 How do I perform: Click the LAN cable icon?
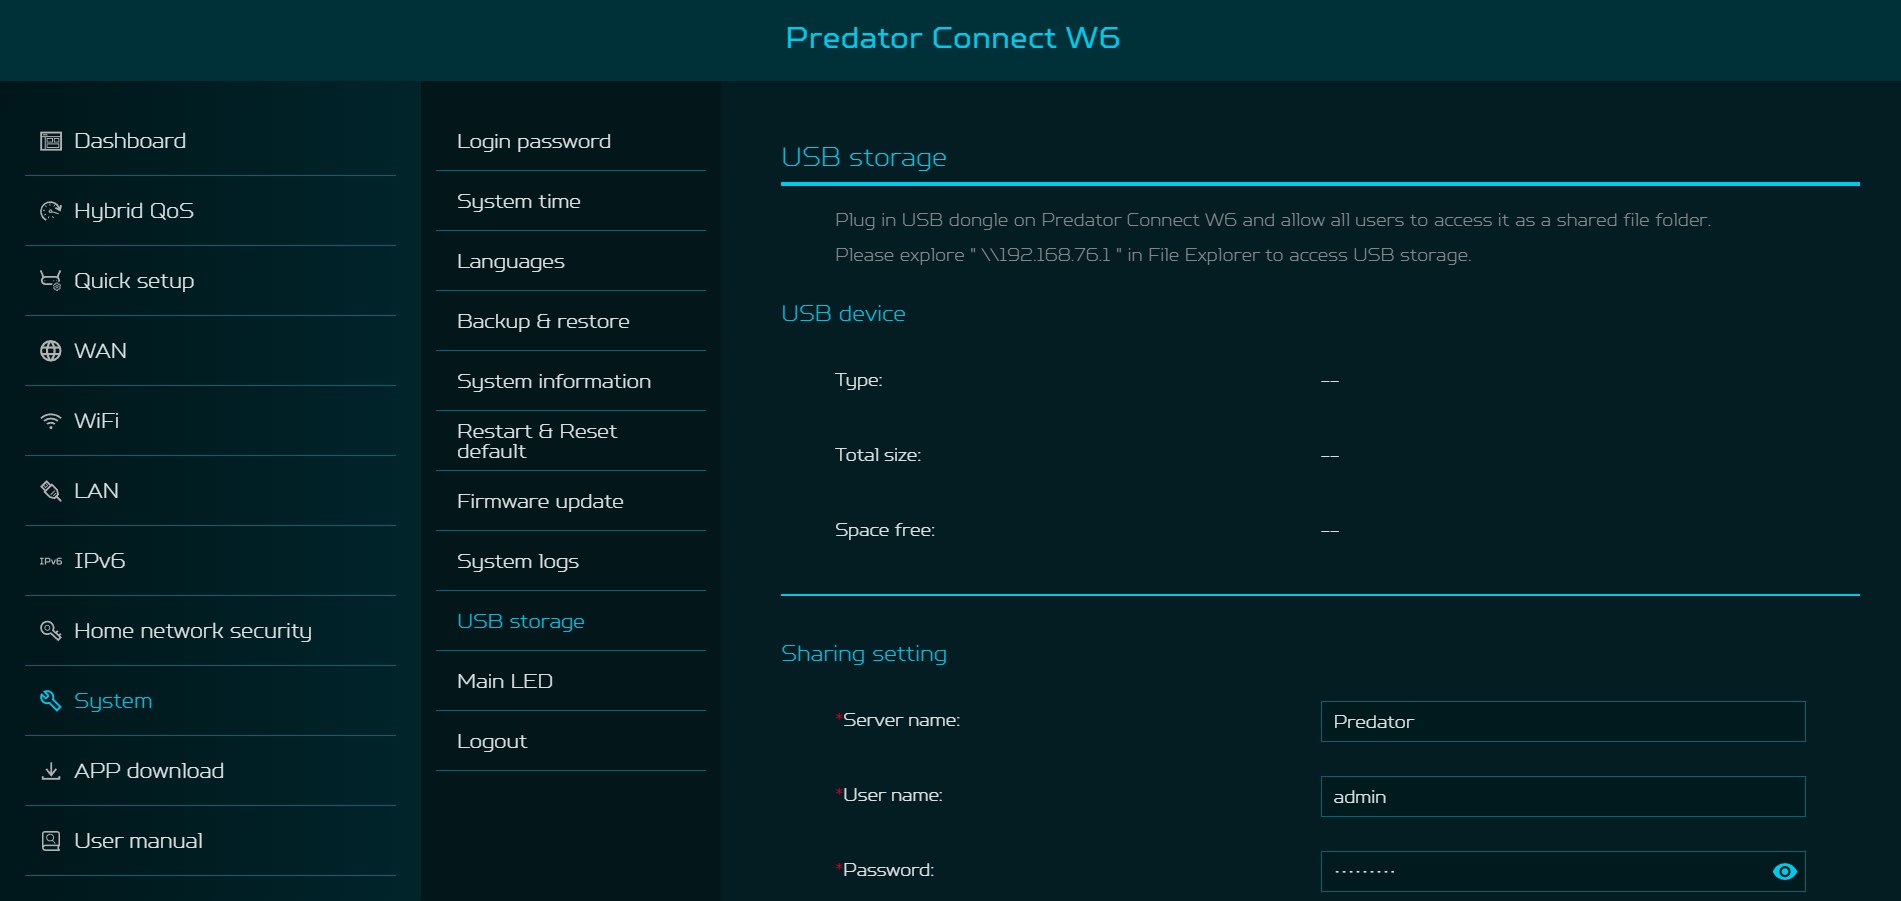point(50,491)
